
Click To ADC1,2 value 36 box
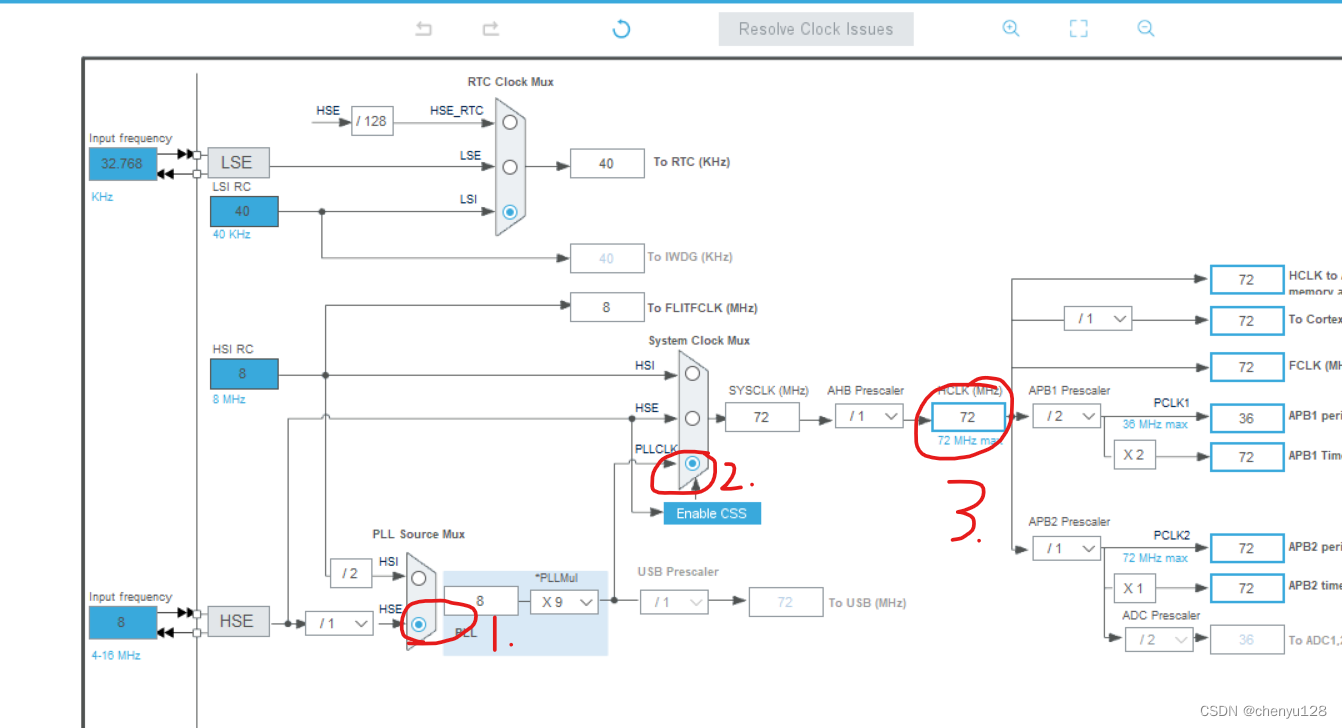[x=1247, y=640]
